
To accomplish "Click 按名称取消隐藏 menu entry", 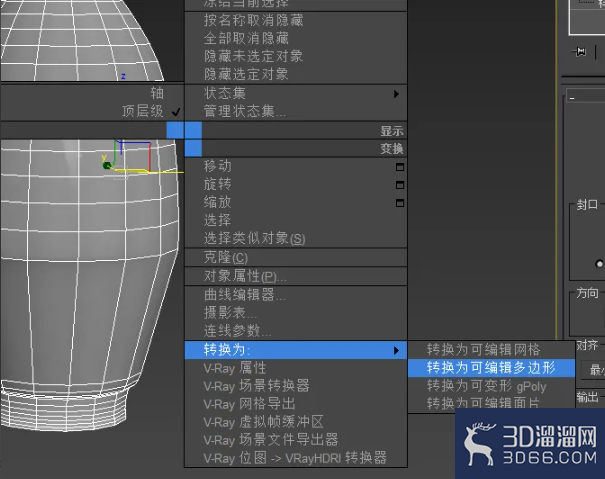I will pyautogui.click(x=253, y=20).
